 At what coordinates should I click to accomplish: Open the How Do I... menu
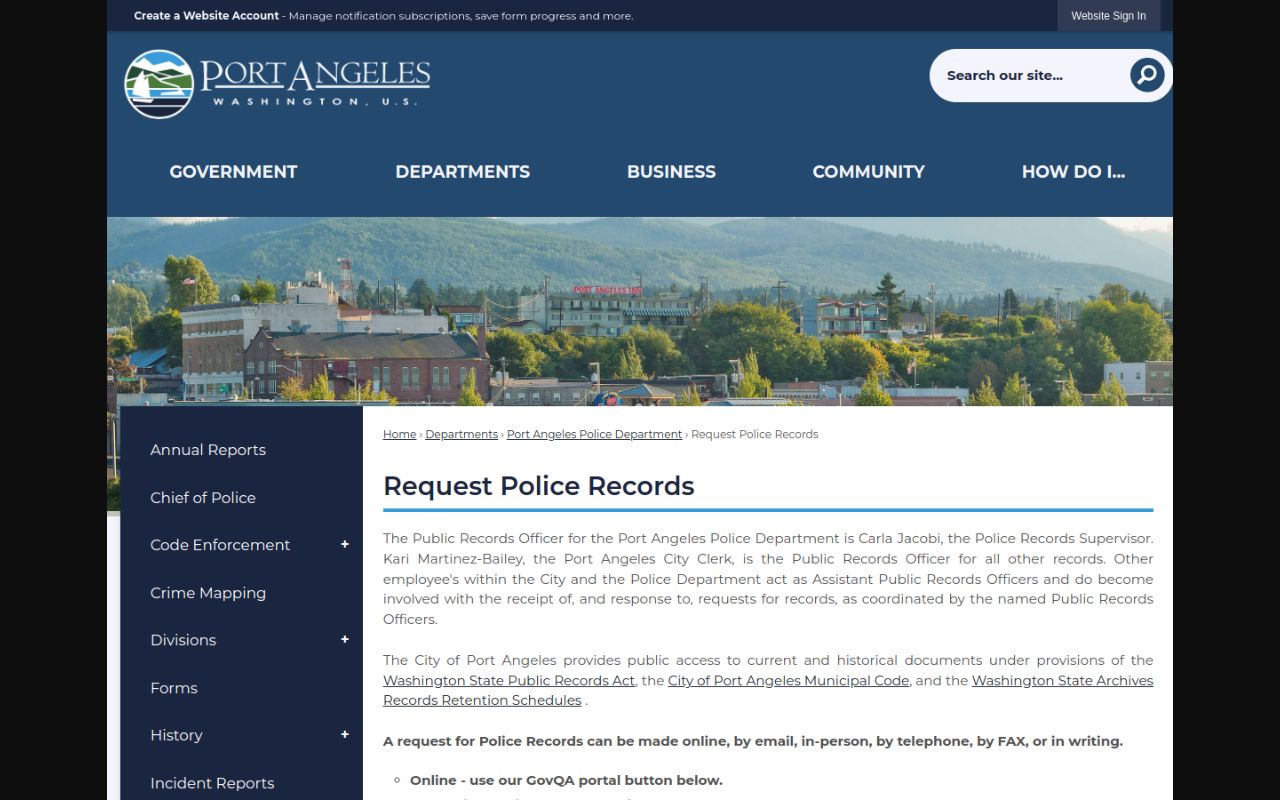coord(1073,172)
